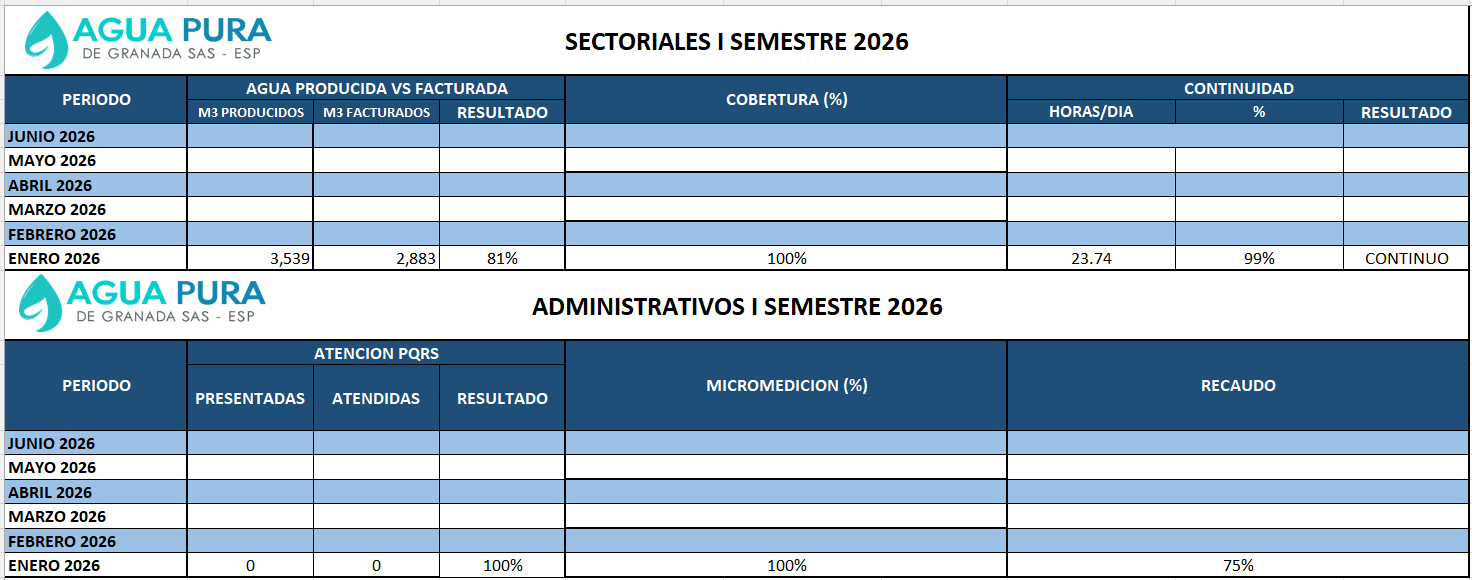
Task: Select the ADMINISTRATIVOS I SEMESTRE 2026 title
Action: 736,307
